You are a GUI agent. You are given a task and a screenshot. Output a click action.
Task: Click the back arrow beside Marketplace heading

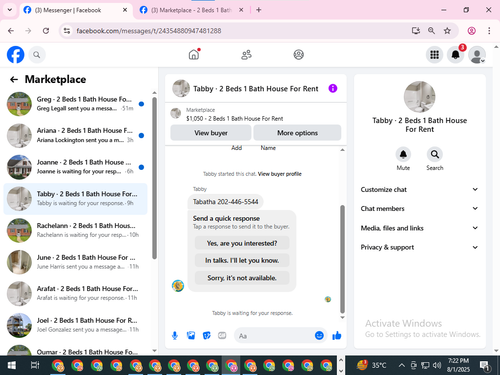14,79
